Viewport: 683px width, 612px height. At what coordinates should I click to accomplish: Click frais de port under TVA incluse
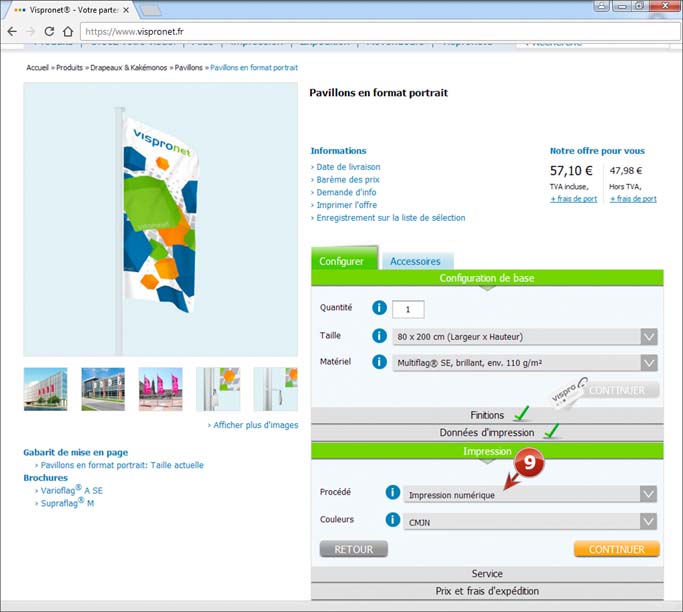coord(574,199)
